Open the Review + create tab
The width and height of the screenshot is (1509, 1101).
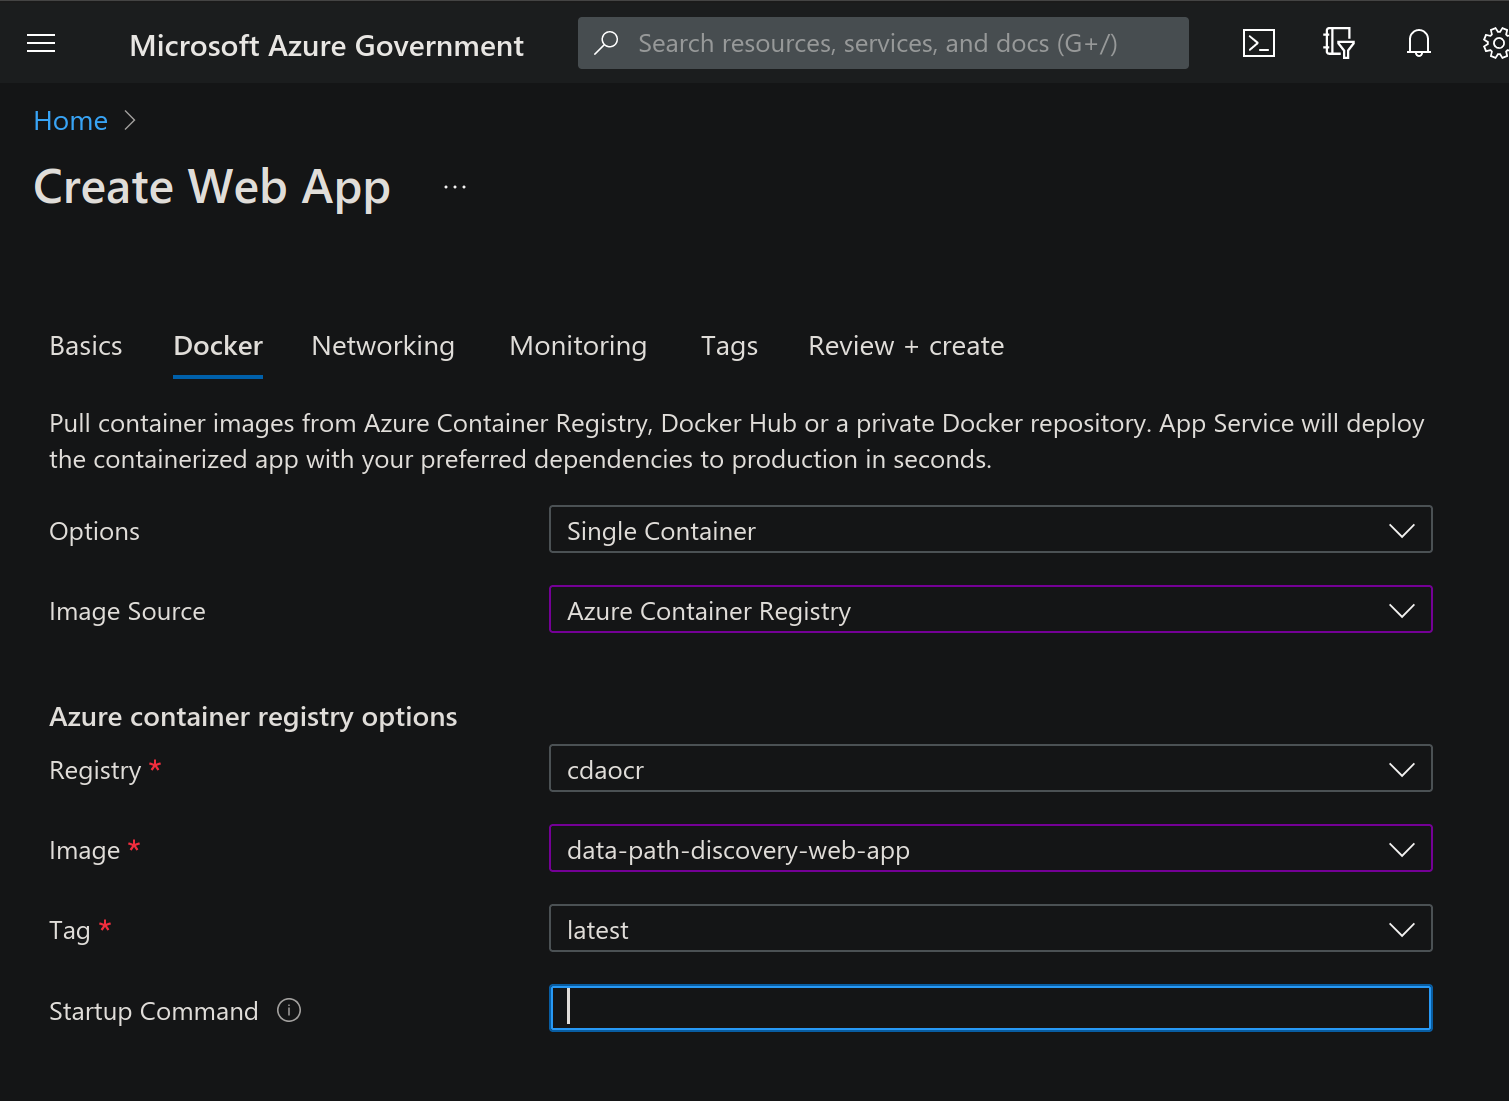coord(906,346)
